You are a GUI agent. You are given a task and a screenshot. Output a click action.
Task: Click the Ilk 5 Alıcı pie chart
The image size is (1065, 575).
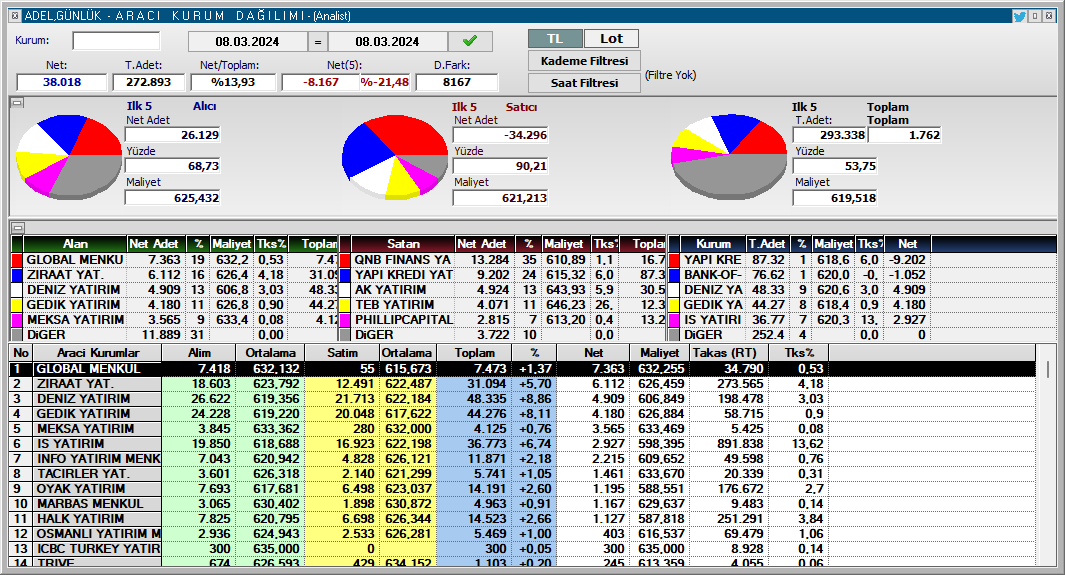coord(69,157)
